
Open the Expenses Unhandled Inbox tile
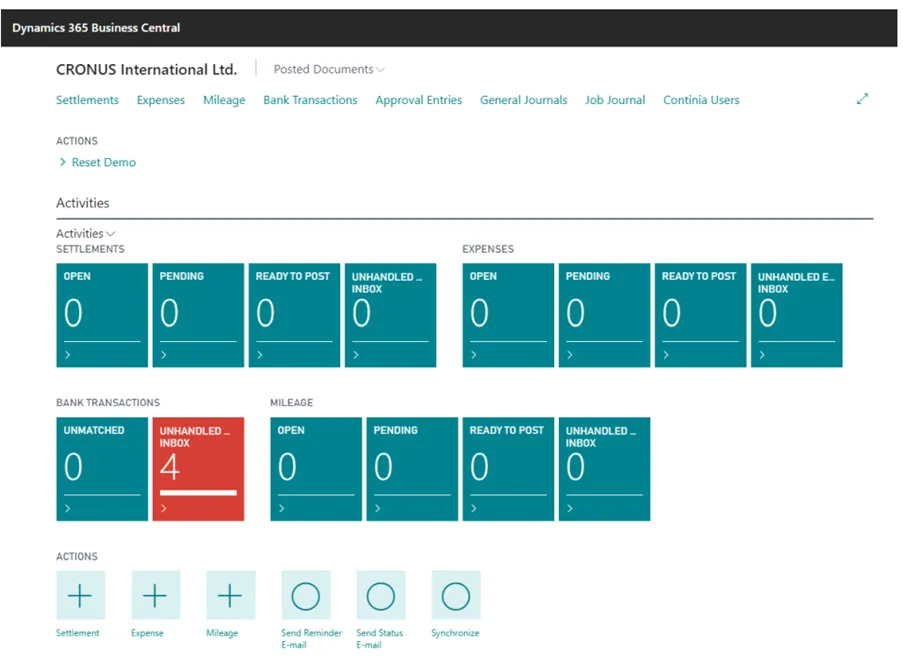[796, 315]
